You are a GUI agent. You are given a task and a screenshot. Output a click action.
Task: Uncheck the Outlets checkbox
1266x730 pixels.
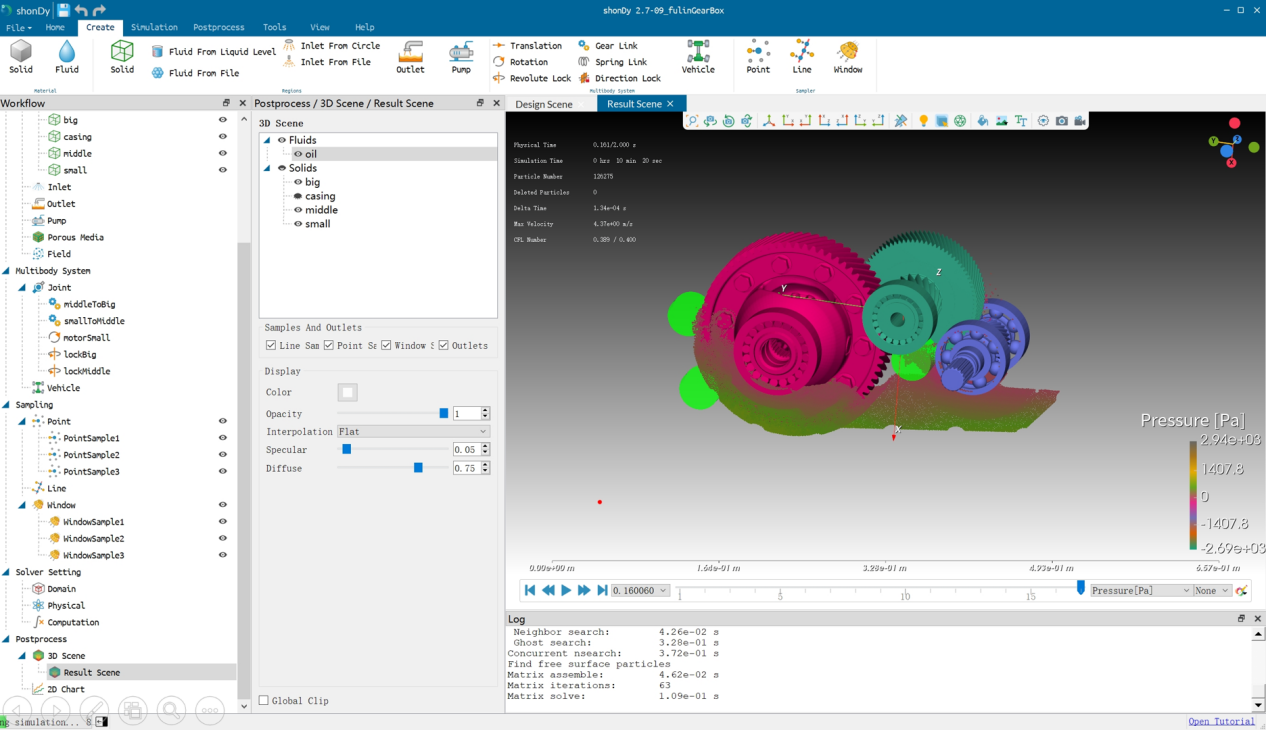point(443,346)
